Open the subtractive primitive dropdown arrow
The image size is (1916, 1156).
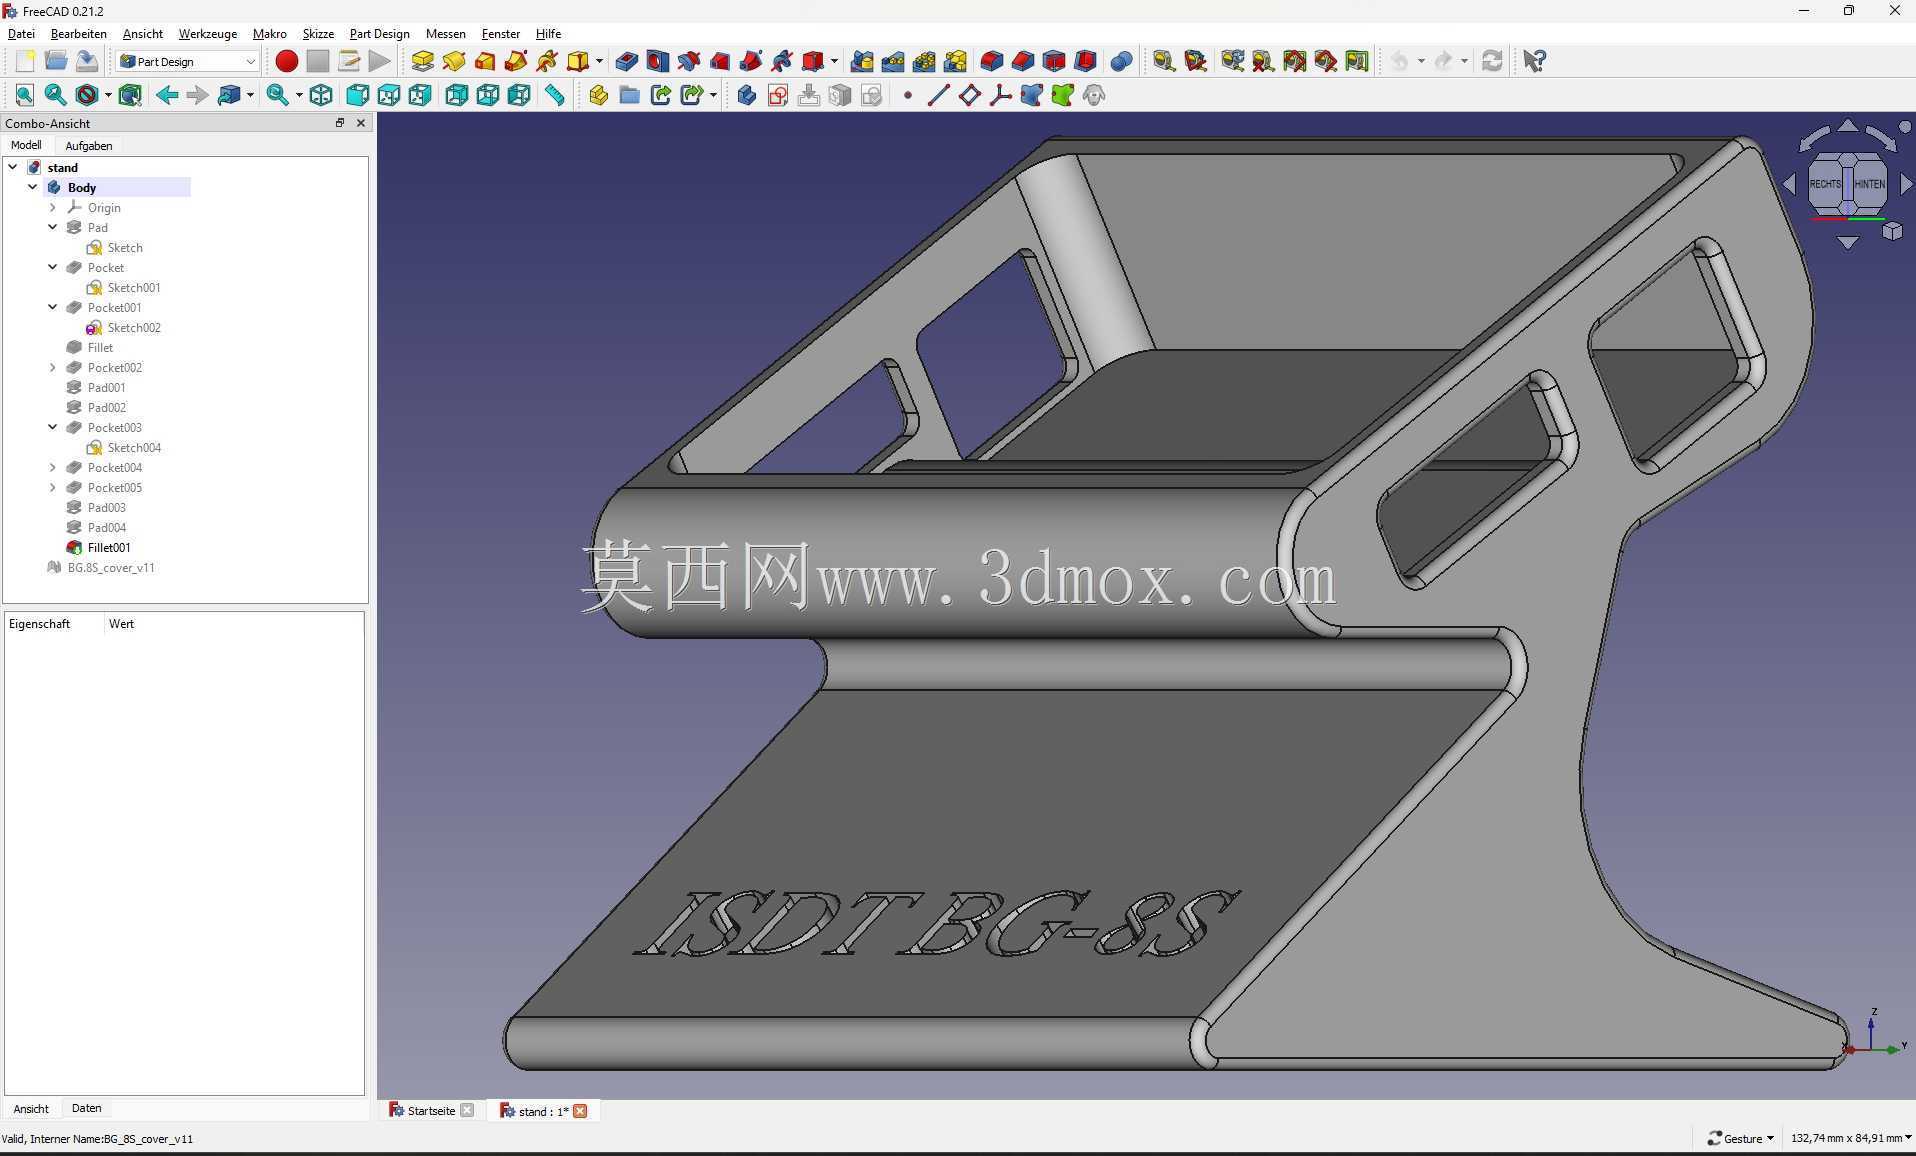coord(834,61)
